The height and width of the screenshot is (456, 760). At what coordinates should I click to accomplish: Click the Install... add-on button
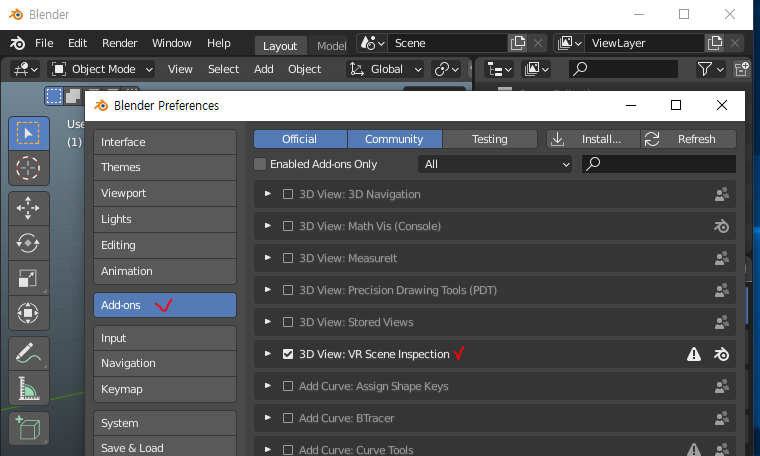[593, 139]
